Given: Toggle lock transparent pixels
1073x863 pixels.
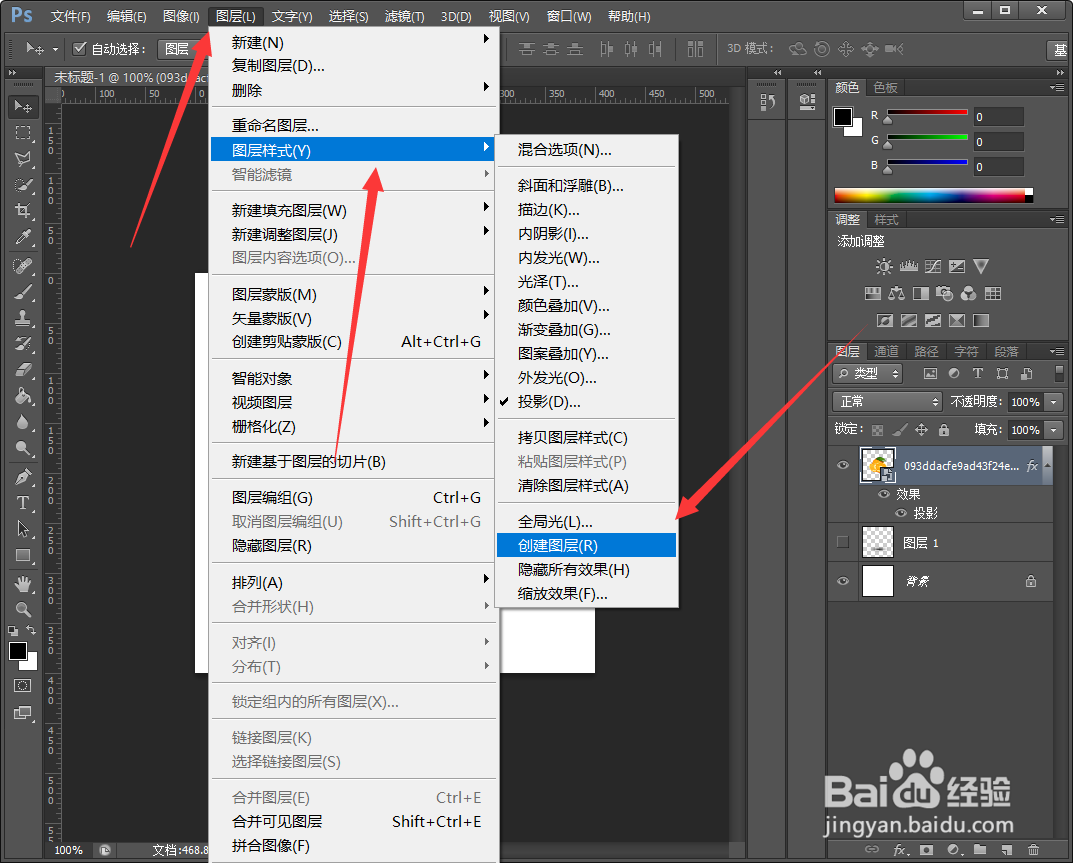Looking at the screenshot, I should [877, 430].
